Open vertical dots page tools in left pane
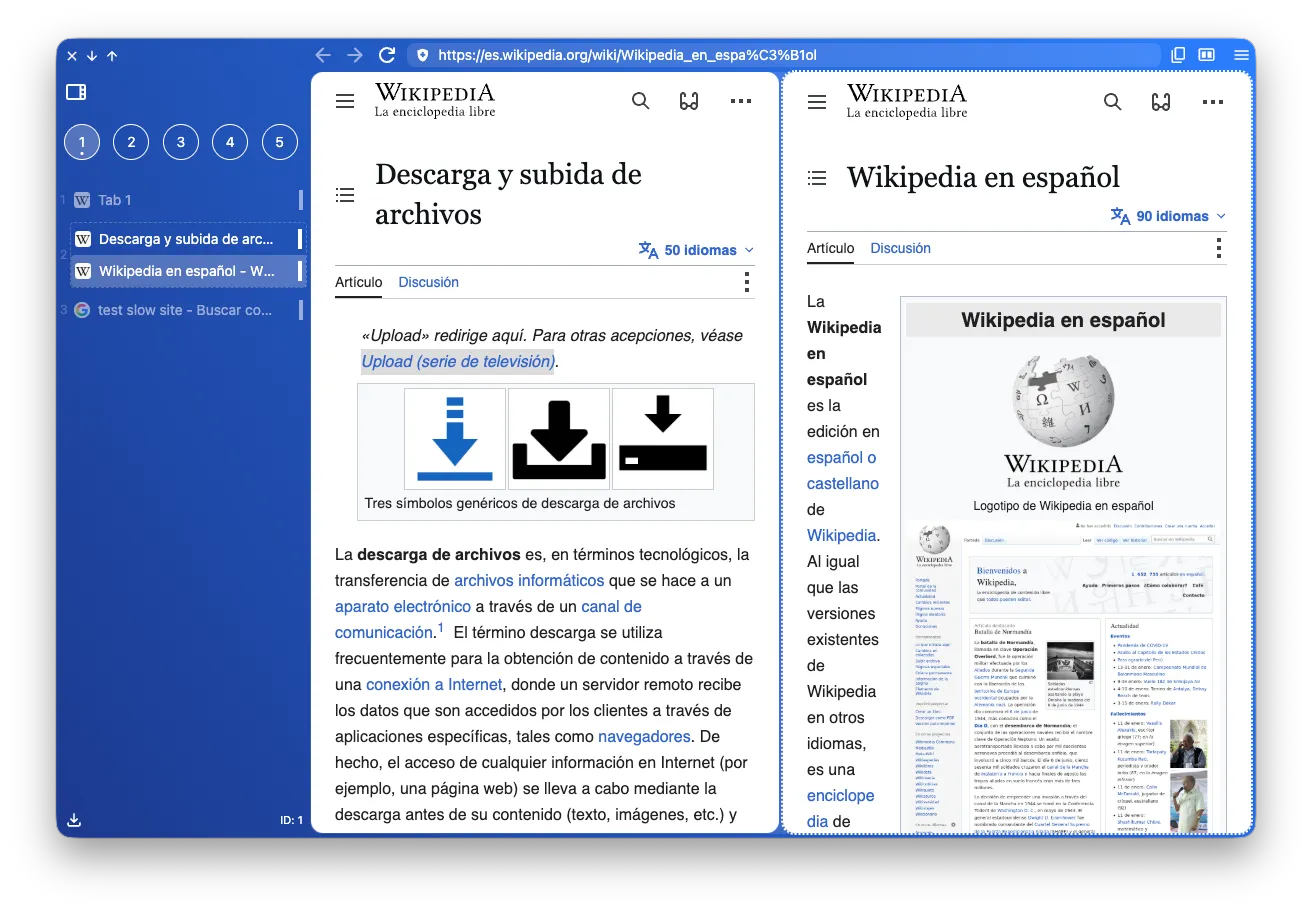 (x=746, y=282)
